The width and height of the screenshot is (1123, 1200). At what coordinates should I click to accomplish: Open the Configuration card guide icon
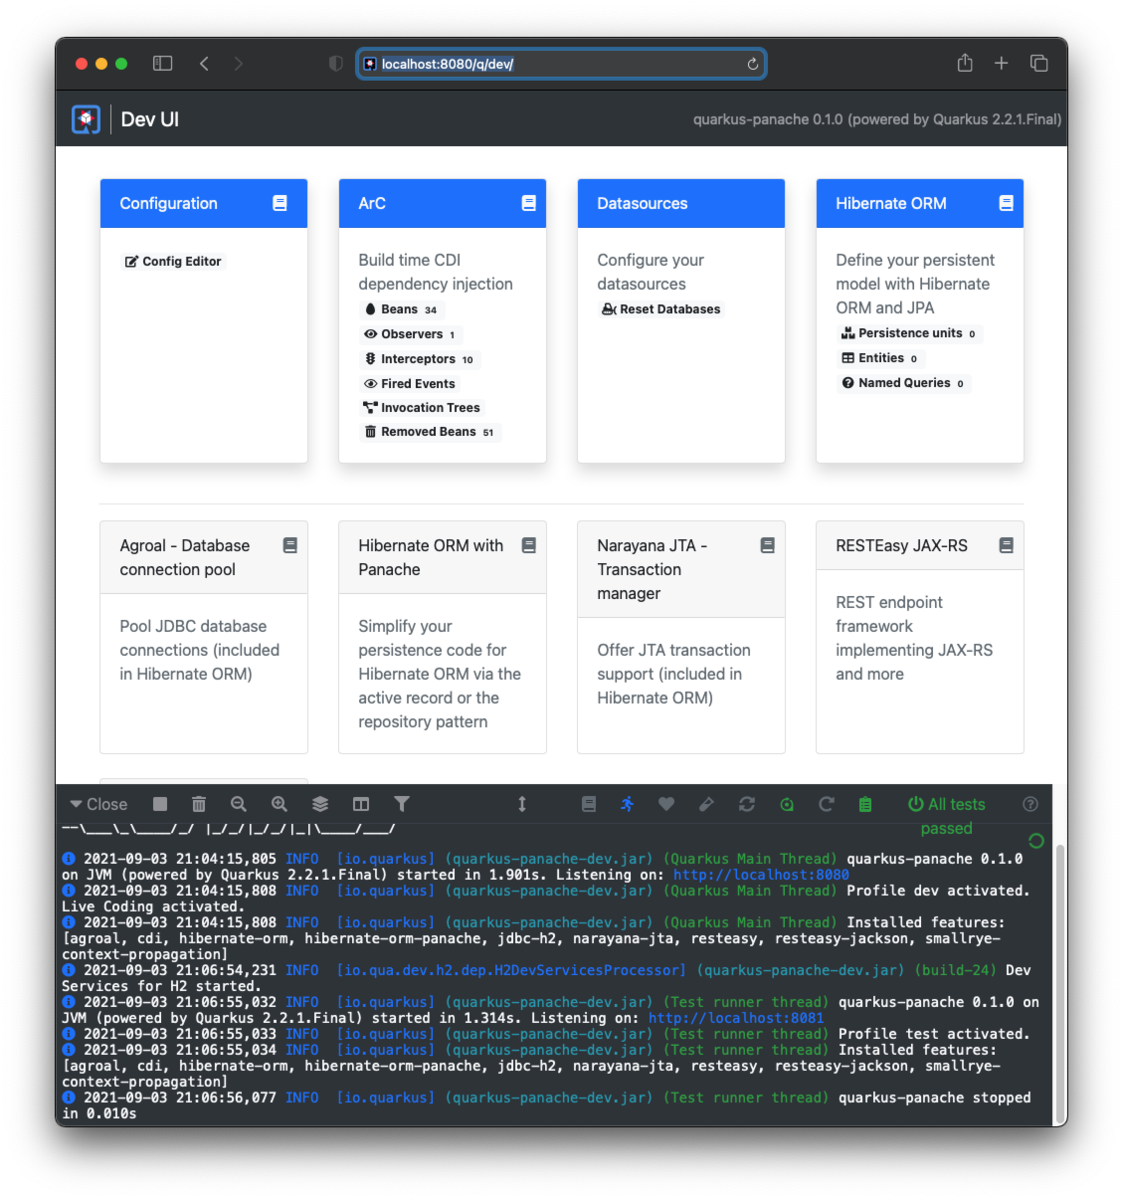280,203
